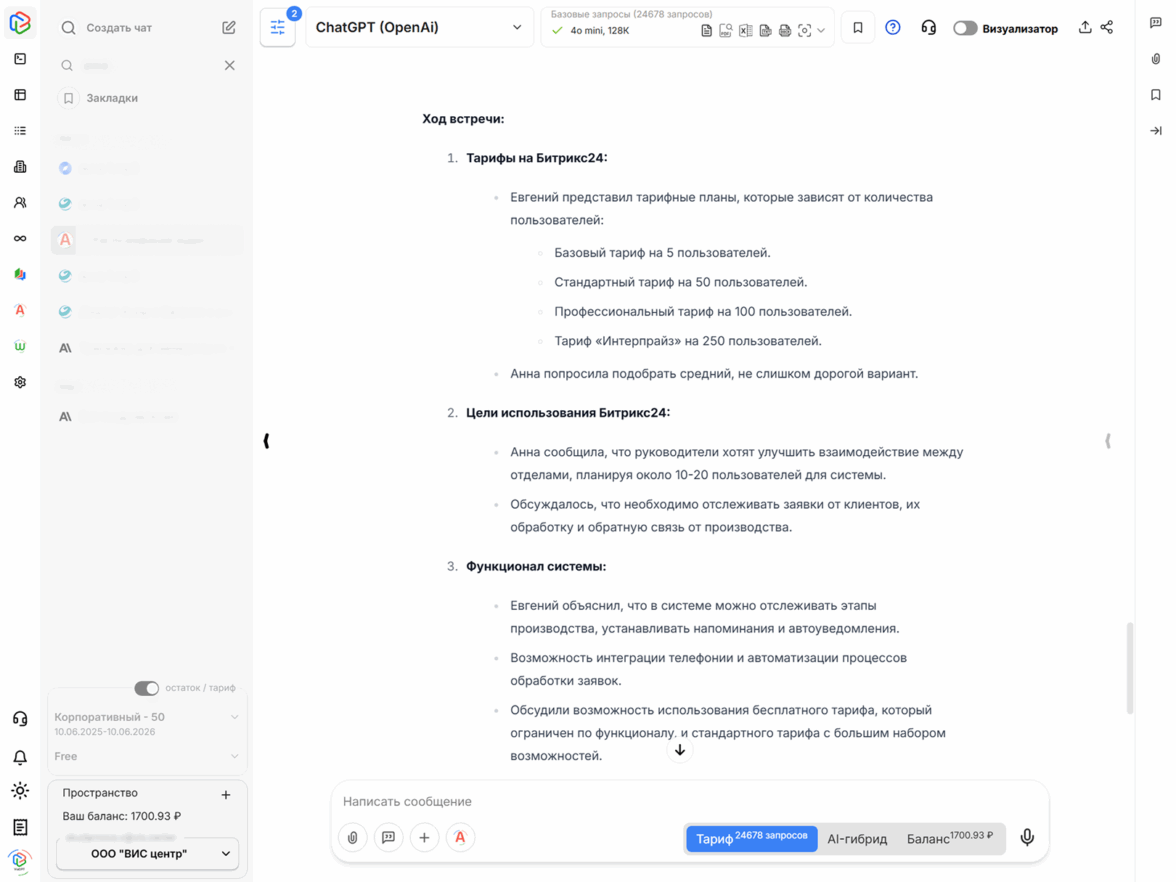The image size is (1176, 882).
Task: Bookmark this chat via header bookmark icon
Action: coord(858,28)
